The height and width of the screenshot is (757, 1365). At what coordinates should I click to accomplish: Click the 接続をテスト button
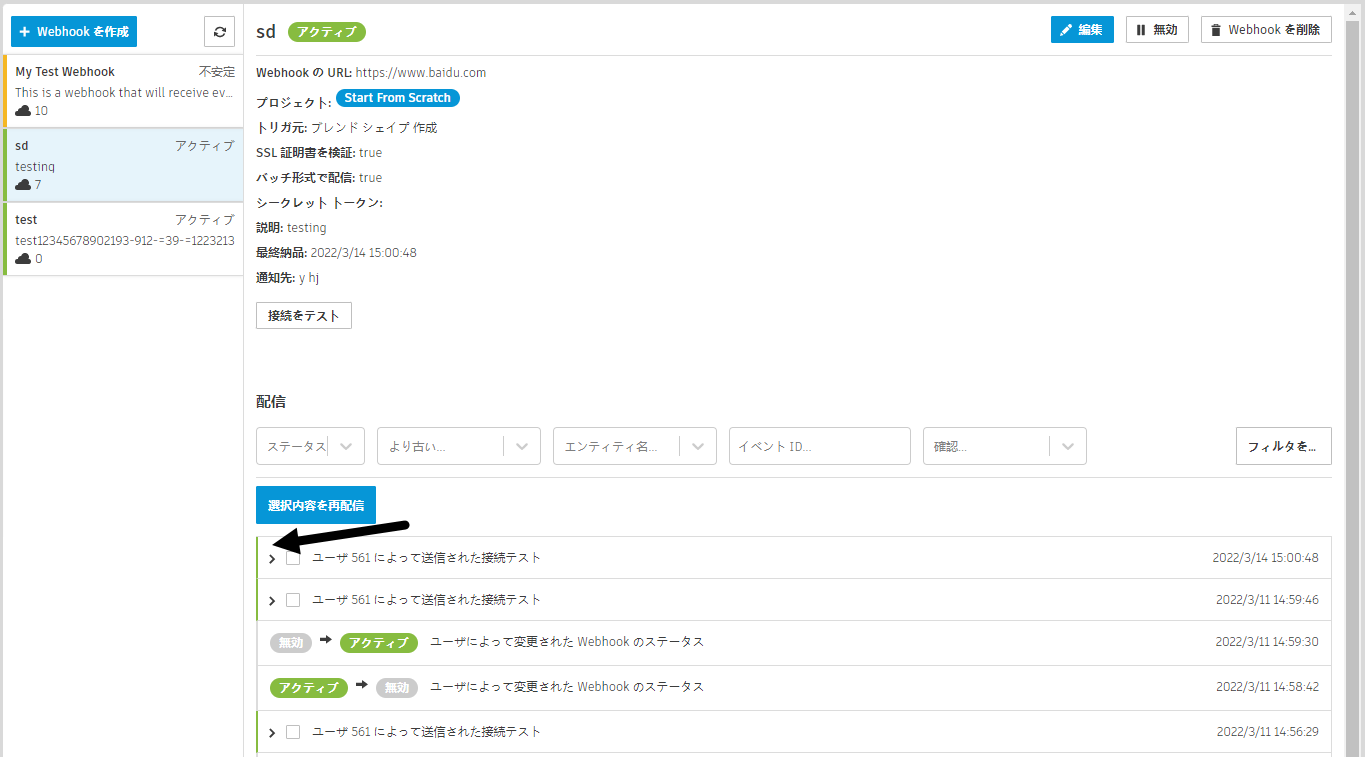coord(304,315)
